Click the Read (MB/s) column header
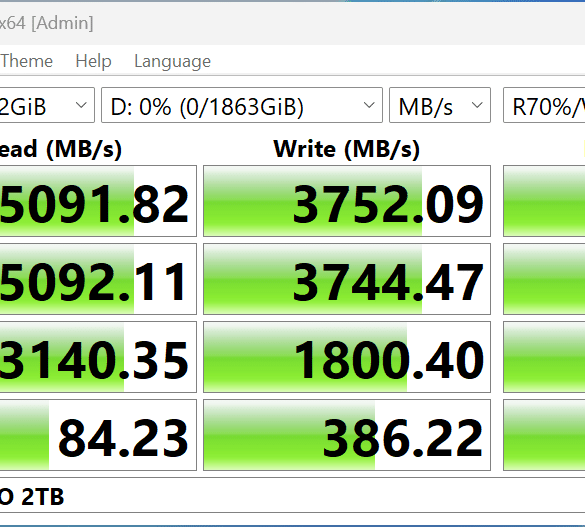This screenshot has height=527, width=585. pos(61,149)
